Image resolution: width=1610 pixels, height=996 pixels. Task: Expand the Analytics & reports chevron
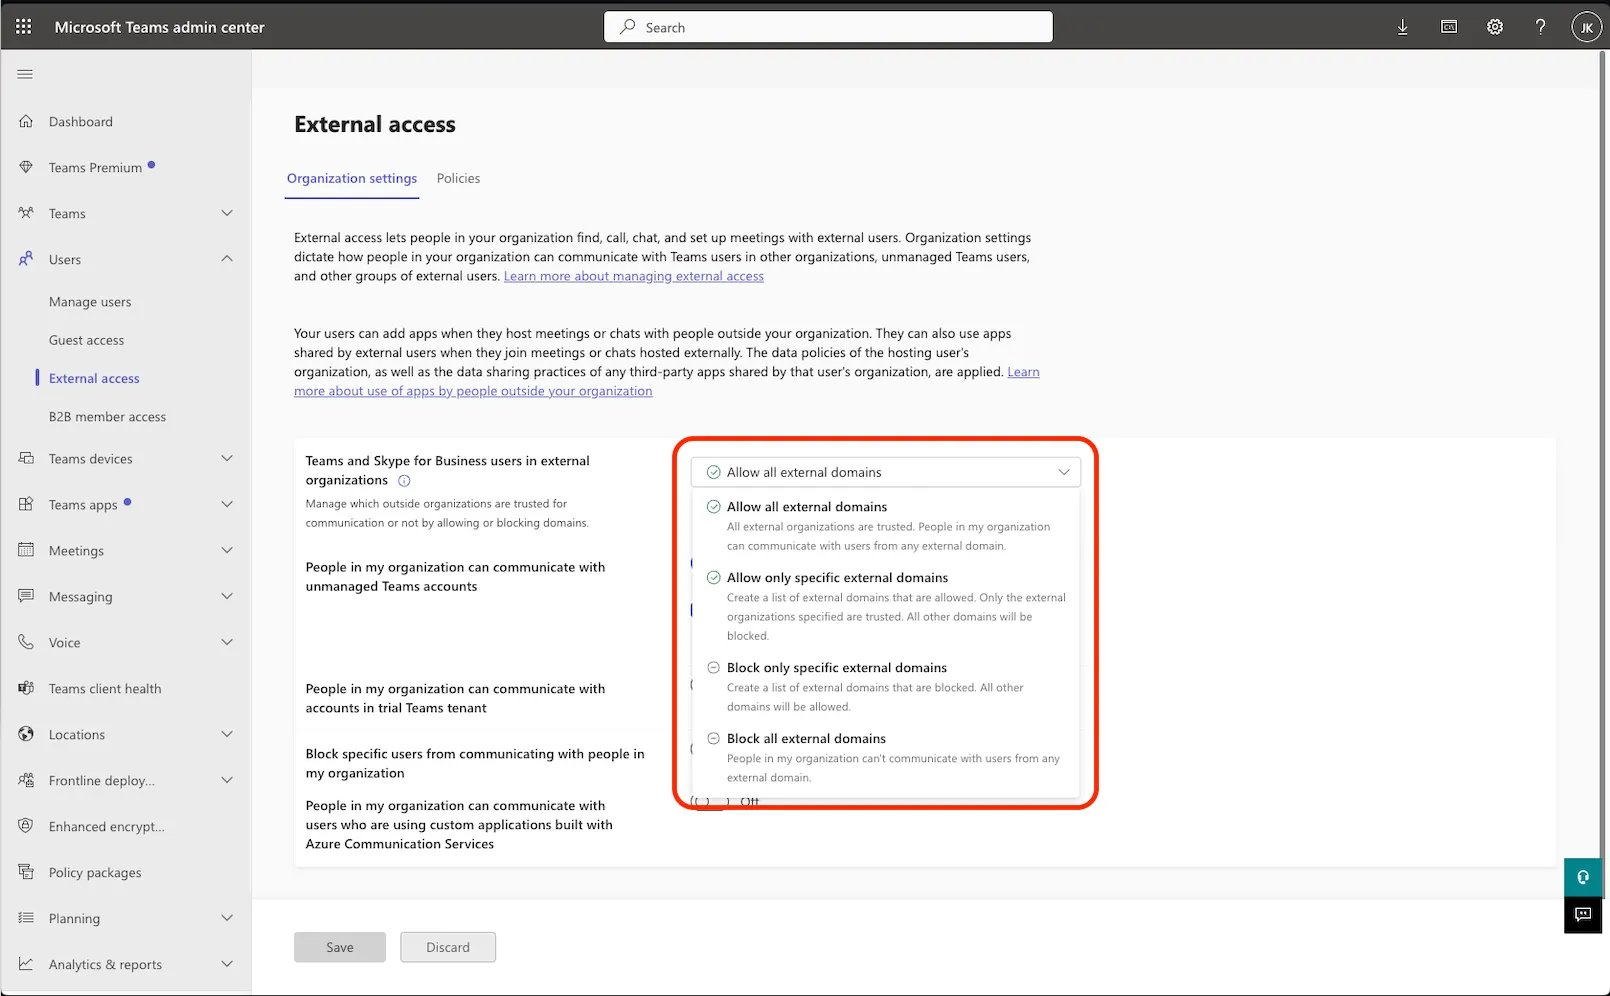(x=227, y=964)
